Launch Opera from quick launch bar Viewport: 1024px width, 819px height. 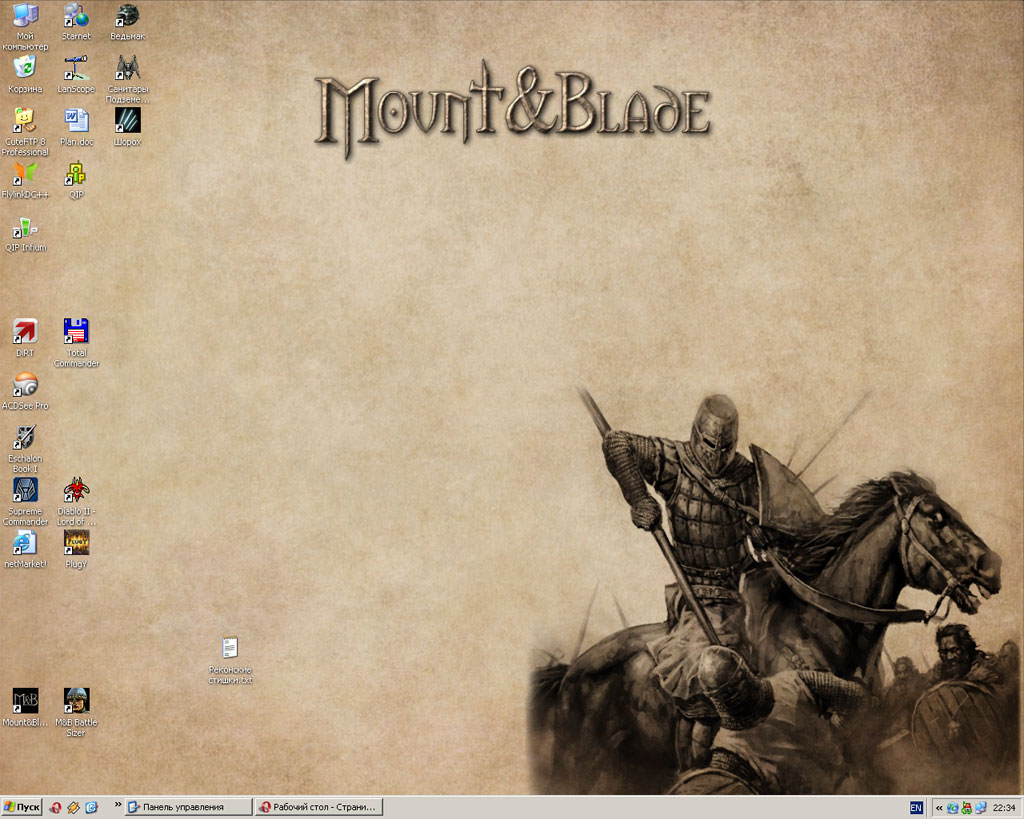coord(56,808)
